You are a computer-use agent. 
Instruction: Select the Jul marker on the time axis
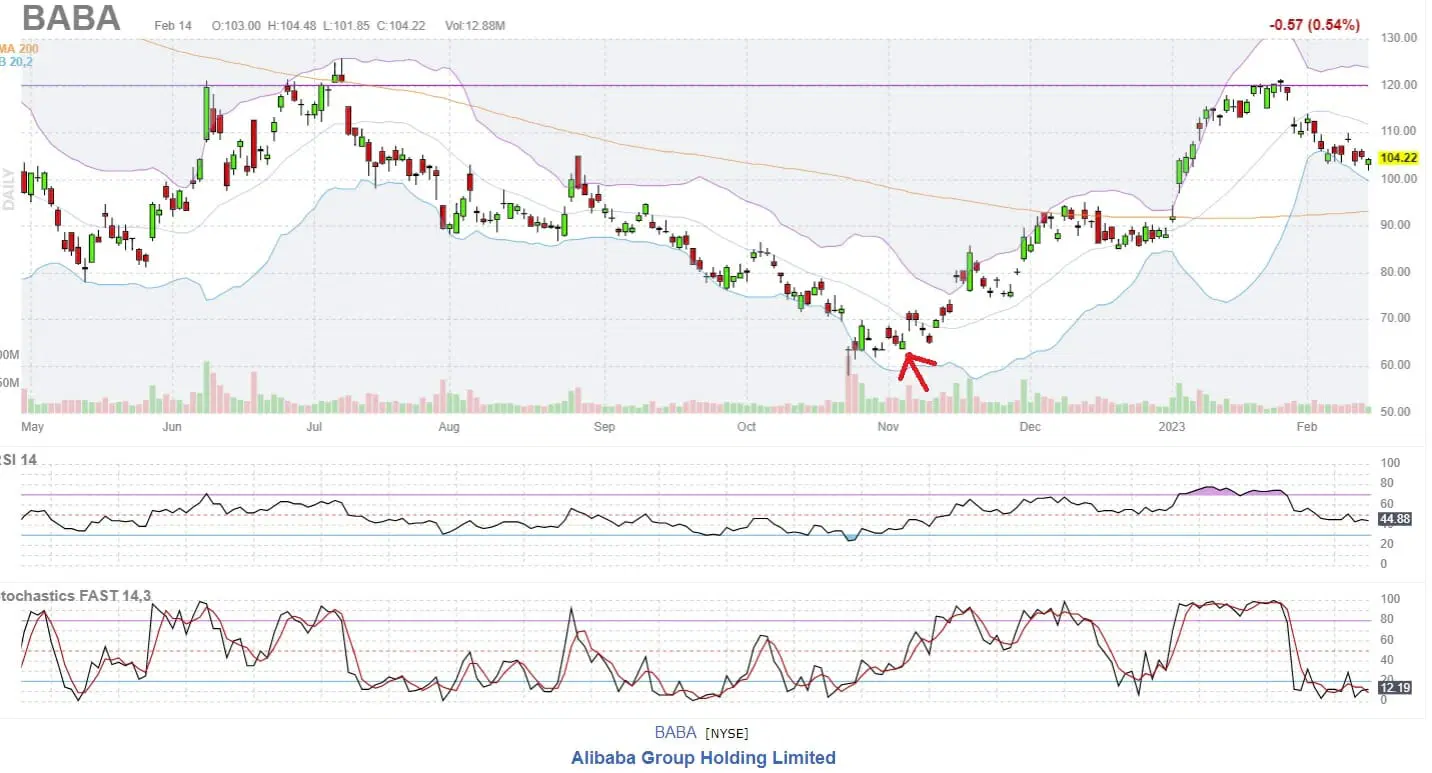pos(315,427)
